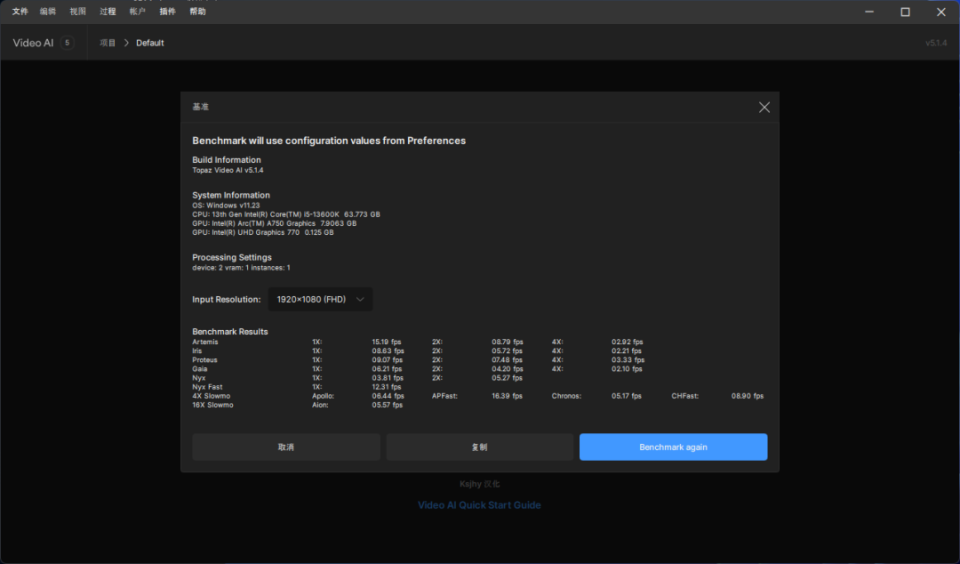The height and width of the screenshot is (564, 960).
Task: Click the Gaia 1X 06.21 fps value
Action: point(387,369)
